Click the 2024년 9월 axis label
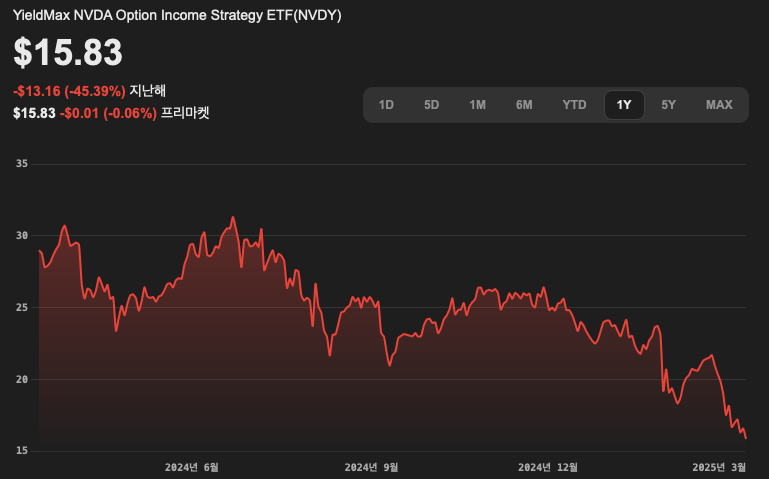 [371, 467]
